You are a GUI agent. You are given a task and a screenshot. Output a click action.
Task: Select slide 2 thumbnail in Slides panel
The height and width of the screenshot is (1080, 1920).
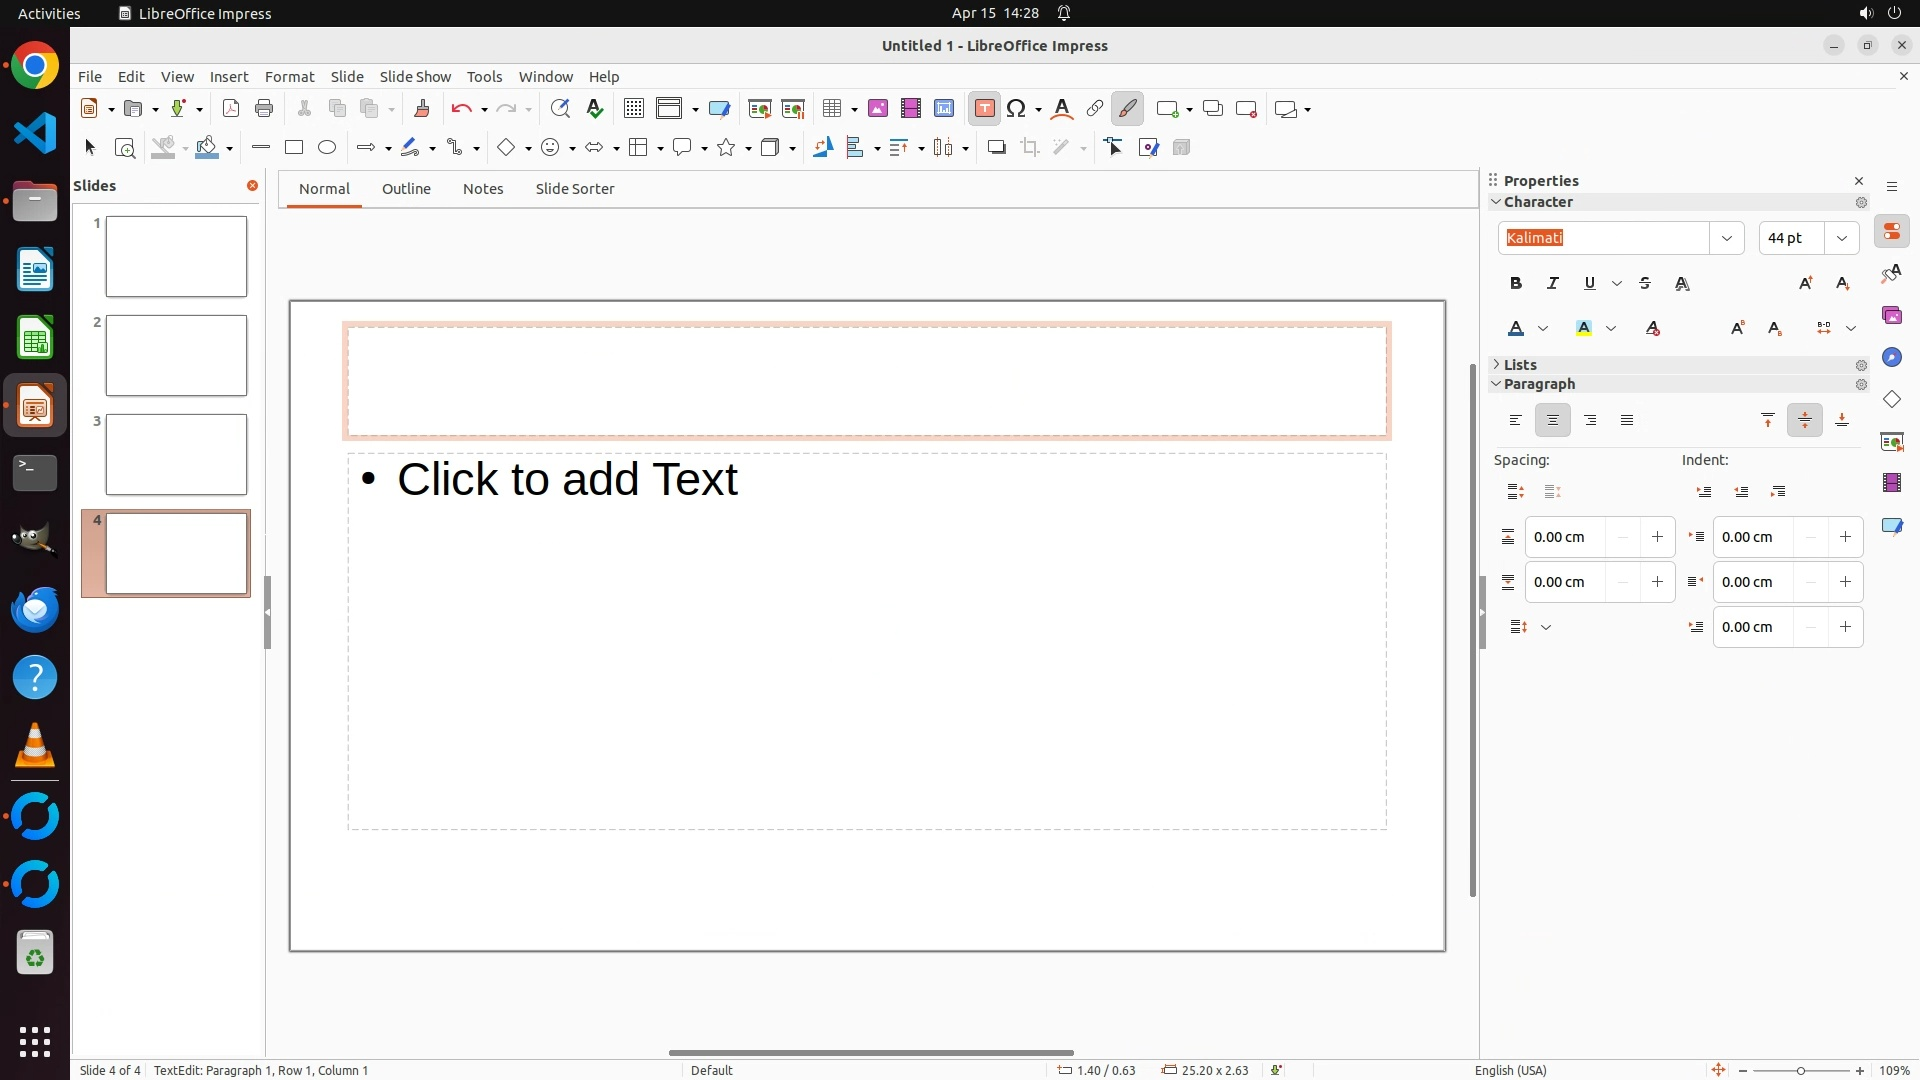pyautogui.click(x=176, y=356)
